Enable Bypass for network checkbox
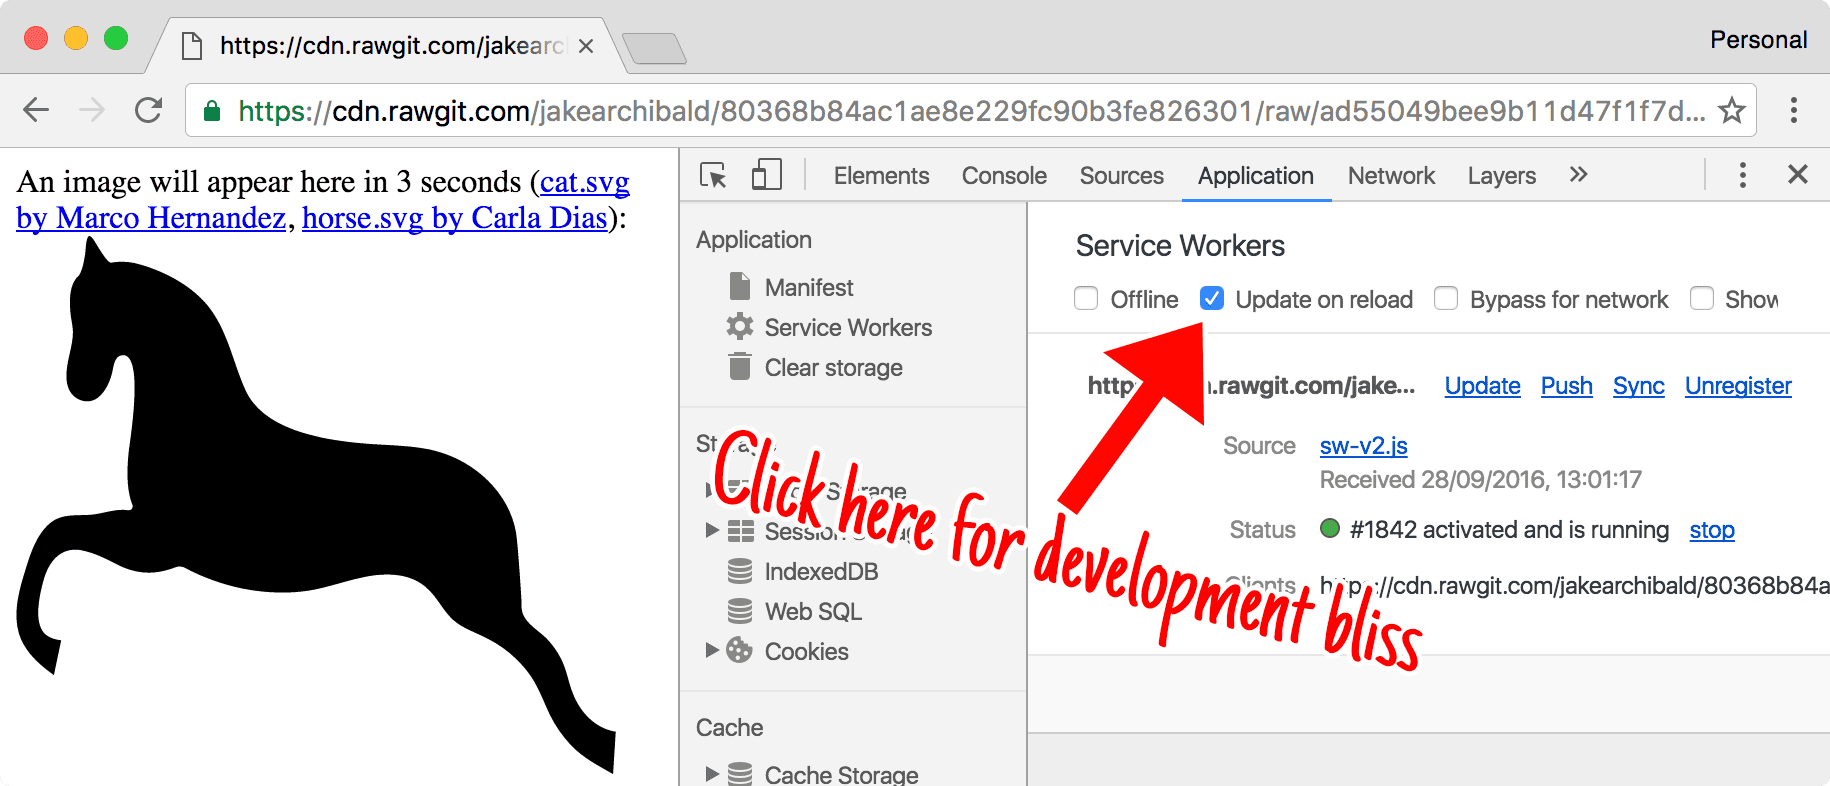1830x786 pixels. [x=1446, y=299]
